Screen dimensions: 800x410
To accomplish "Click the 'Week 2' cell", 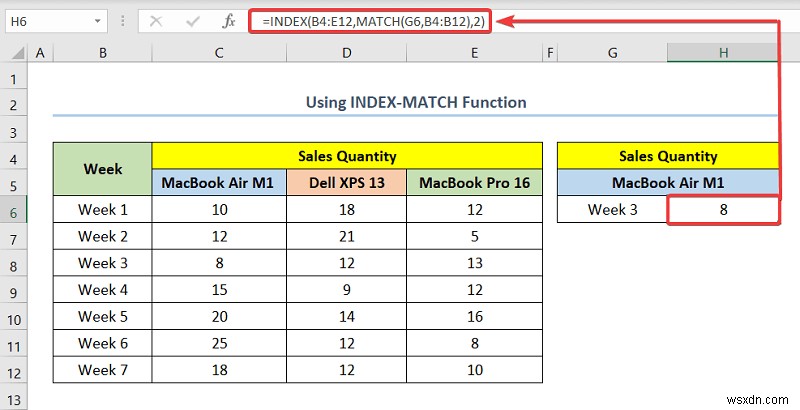I will point(102,236).
